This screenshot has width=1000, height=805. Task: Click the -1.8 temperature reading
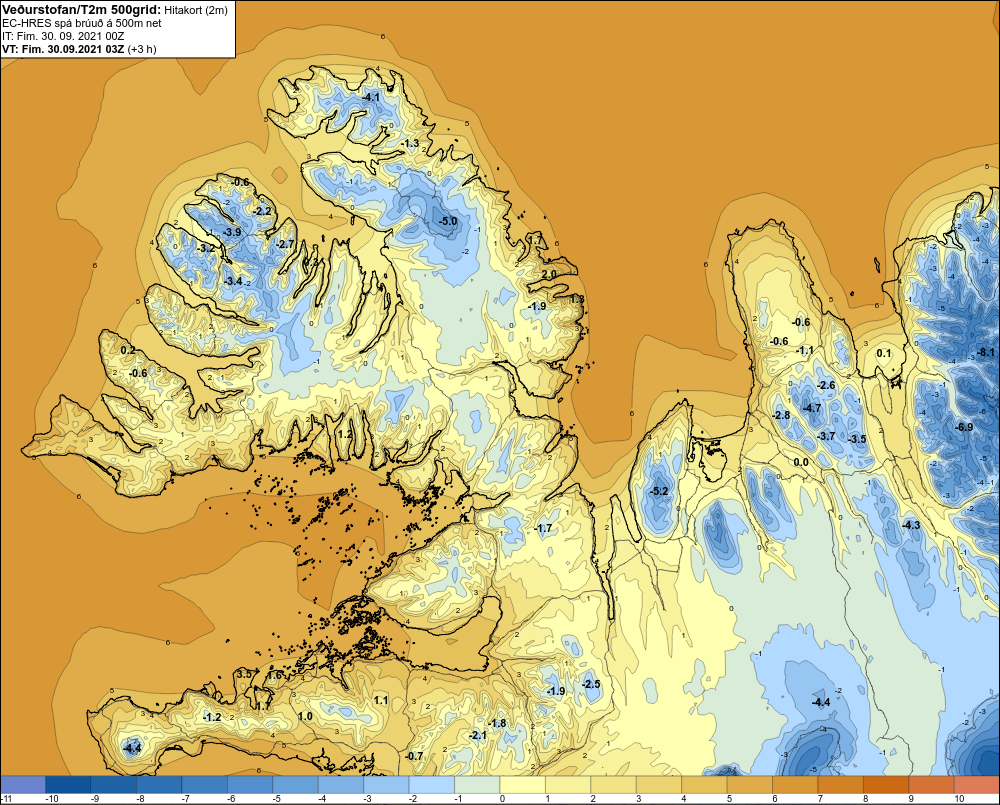point(497,723)
